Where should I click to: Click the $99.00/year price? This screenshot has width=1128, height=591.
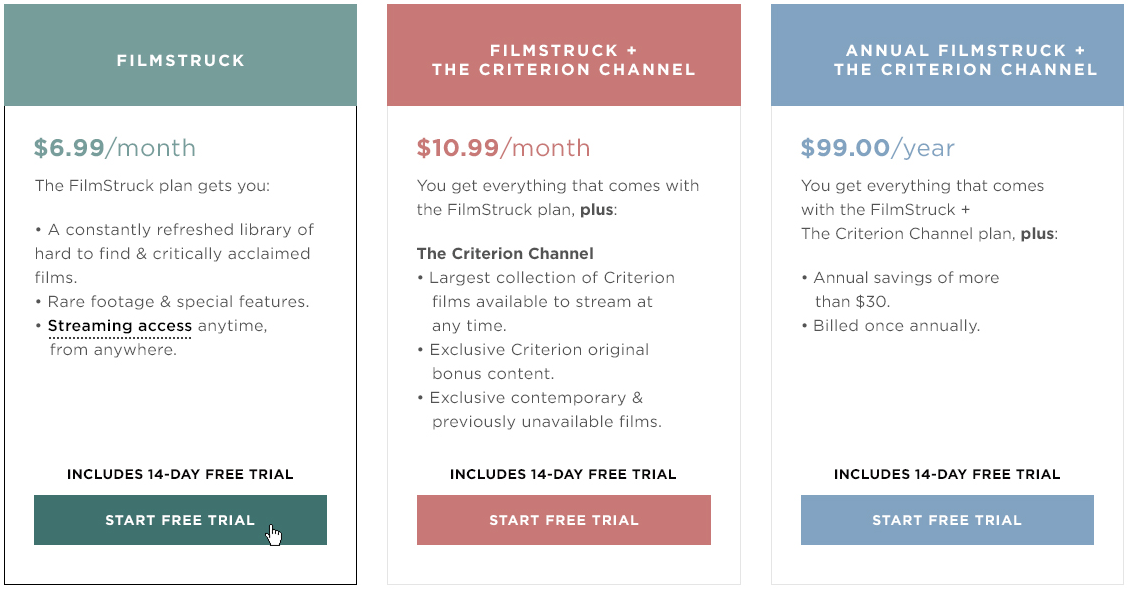coord(877,148)
